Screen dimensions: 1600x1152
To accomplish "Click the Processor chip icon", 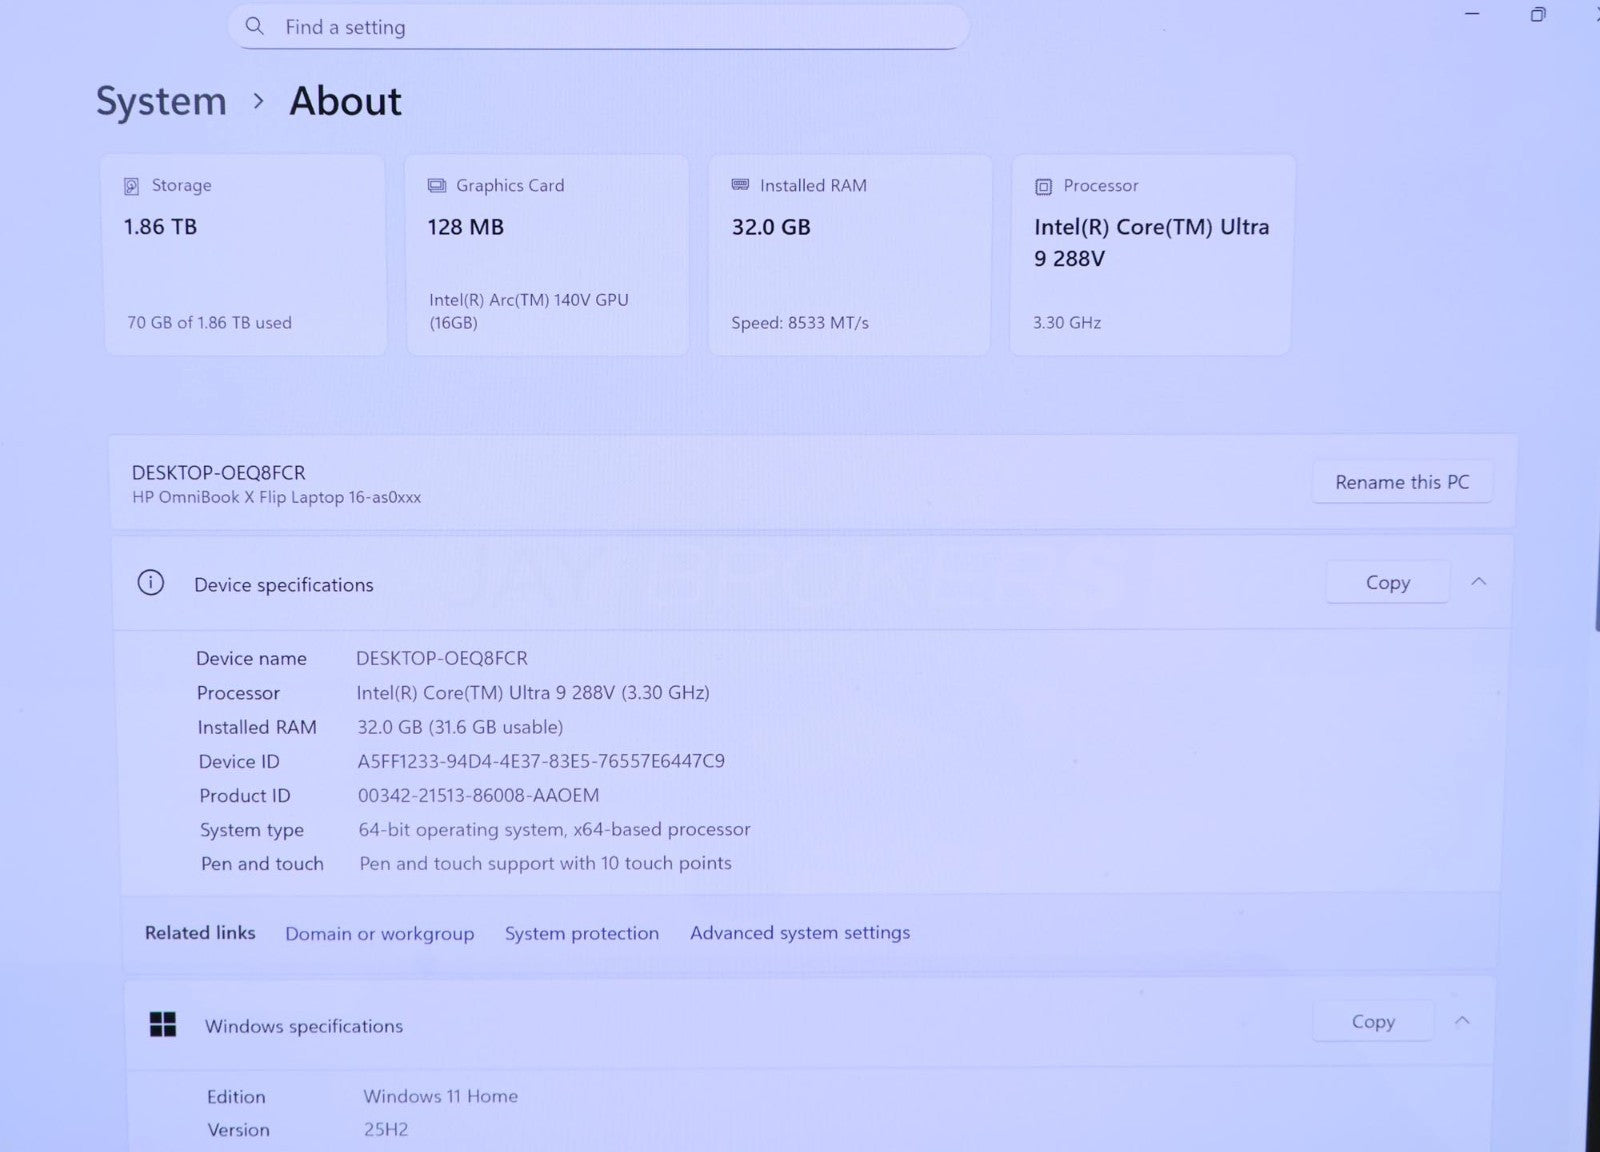I will [1043, 187].
